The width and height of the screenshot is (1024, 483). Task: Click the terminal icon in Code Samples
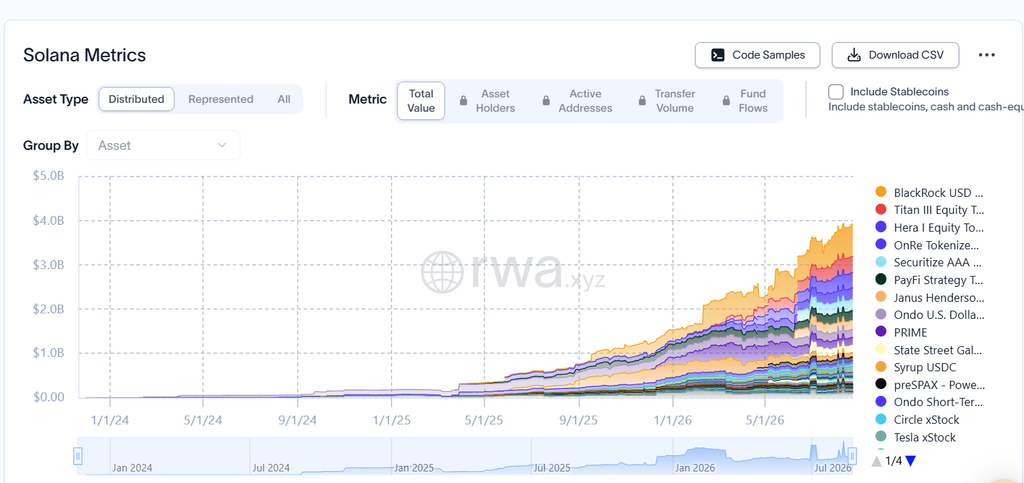(717, 55)
